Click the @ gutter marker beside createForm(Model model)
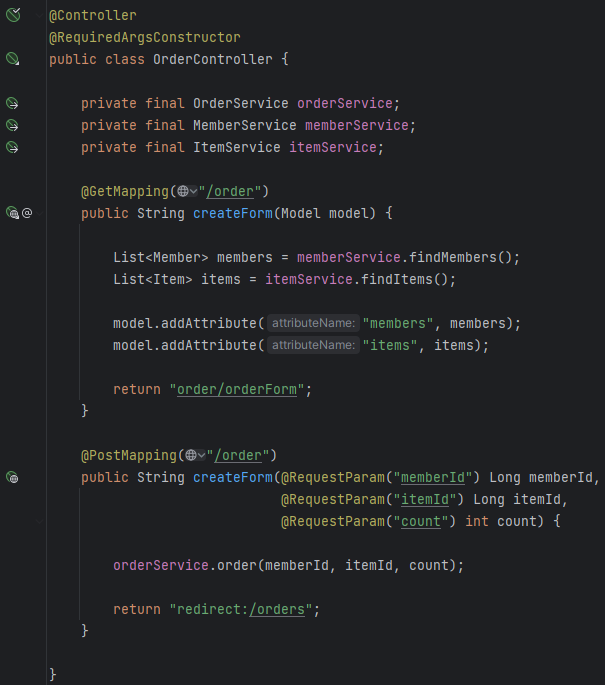 click(27, 213)
